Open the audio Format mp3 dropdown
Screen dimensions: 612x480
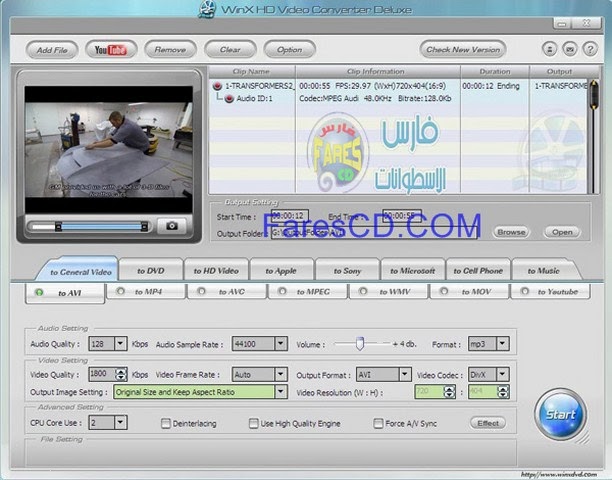(x=503, y=344)
